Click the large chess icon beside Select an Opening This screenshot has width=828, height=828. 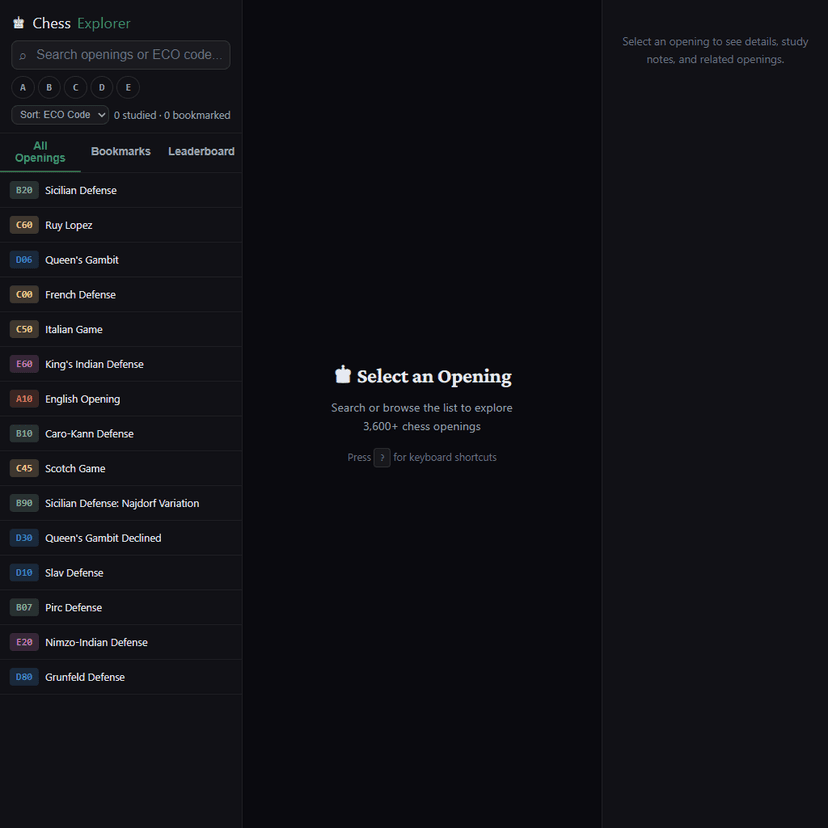(343, 375)
